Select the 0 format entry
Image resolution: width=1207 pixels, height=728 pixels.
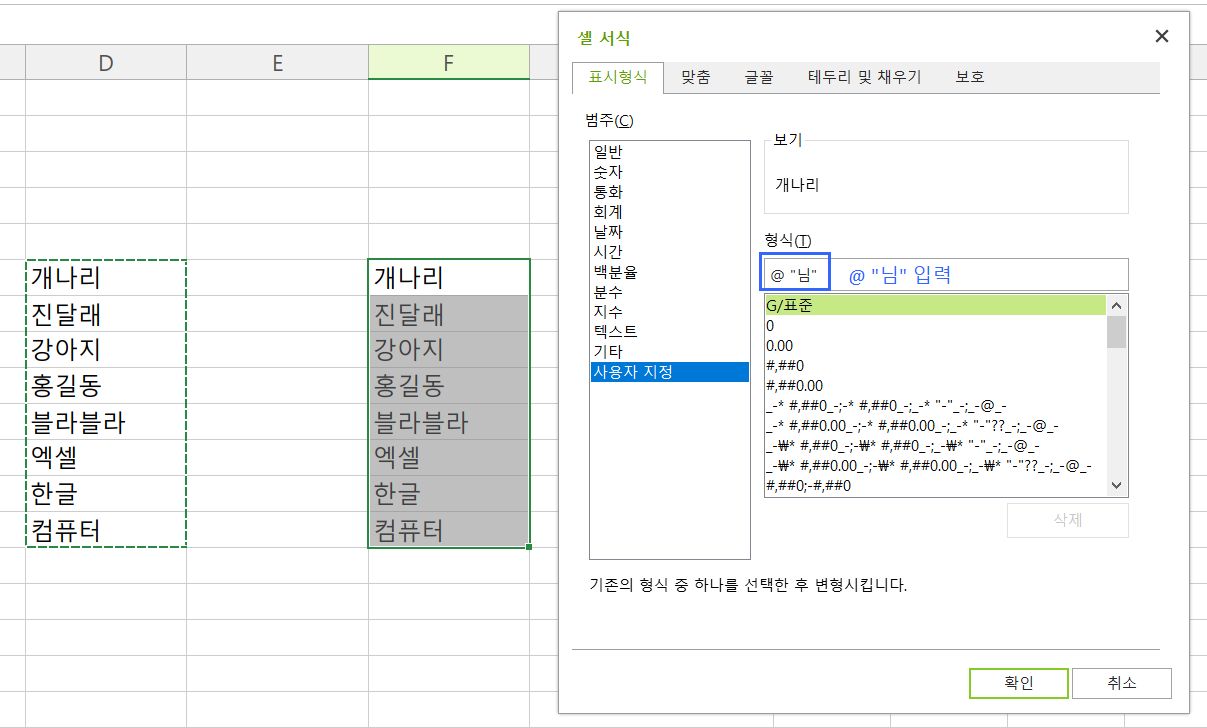point(935,326)
